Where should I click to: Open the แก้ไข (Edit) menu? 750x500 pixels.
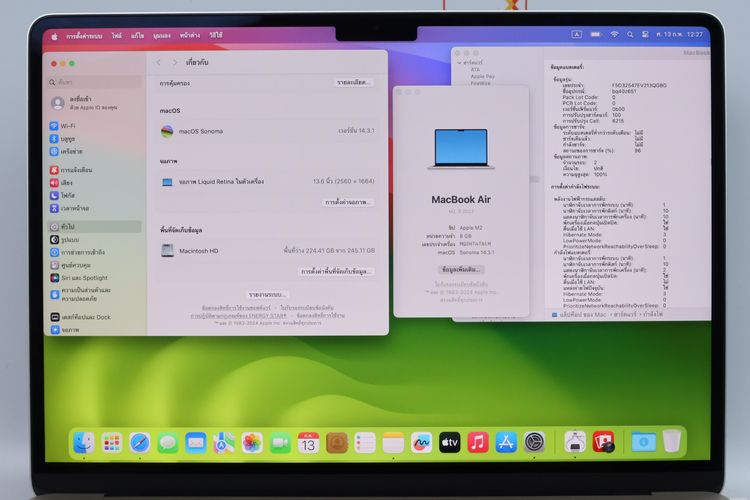[x=137, y=36]
